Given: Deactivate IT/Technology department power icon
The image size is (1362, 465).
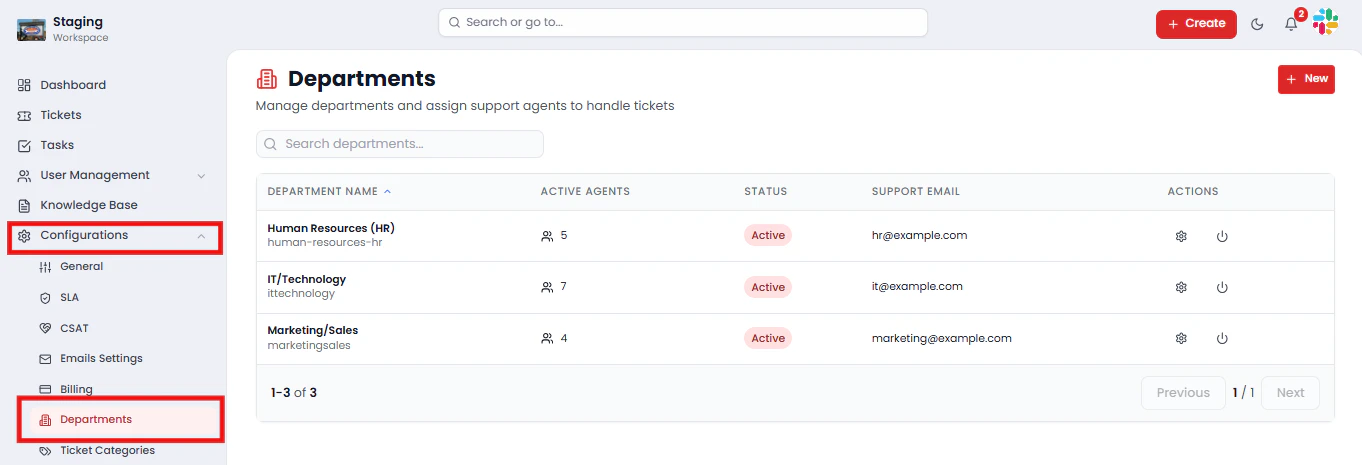Looking at the screenshot, I should (x=1222, y=287).
